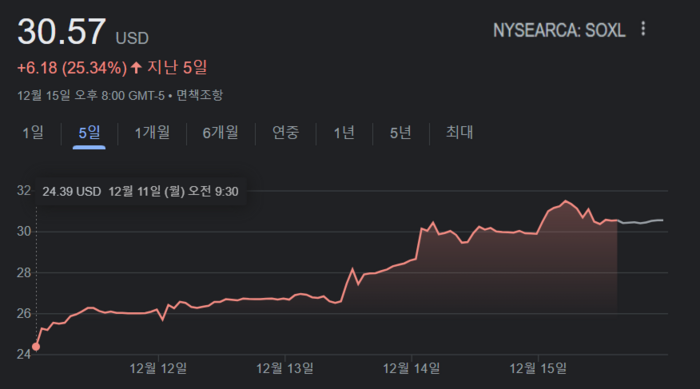Viewport: 700px width, 389px height.
Task: Click the red data point marker on chart
Action: pos(36,347)
